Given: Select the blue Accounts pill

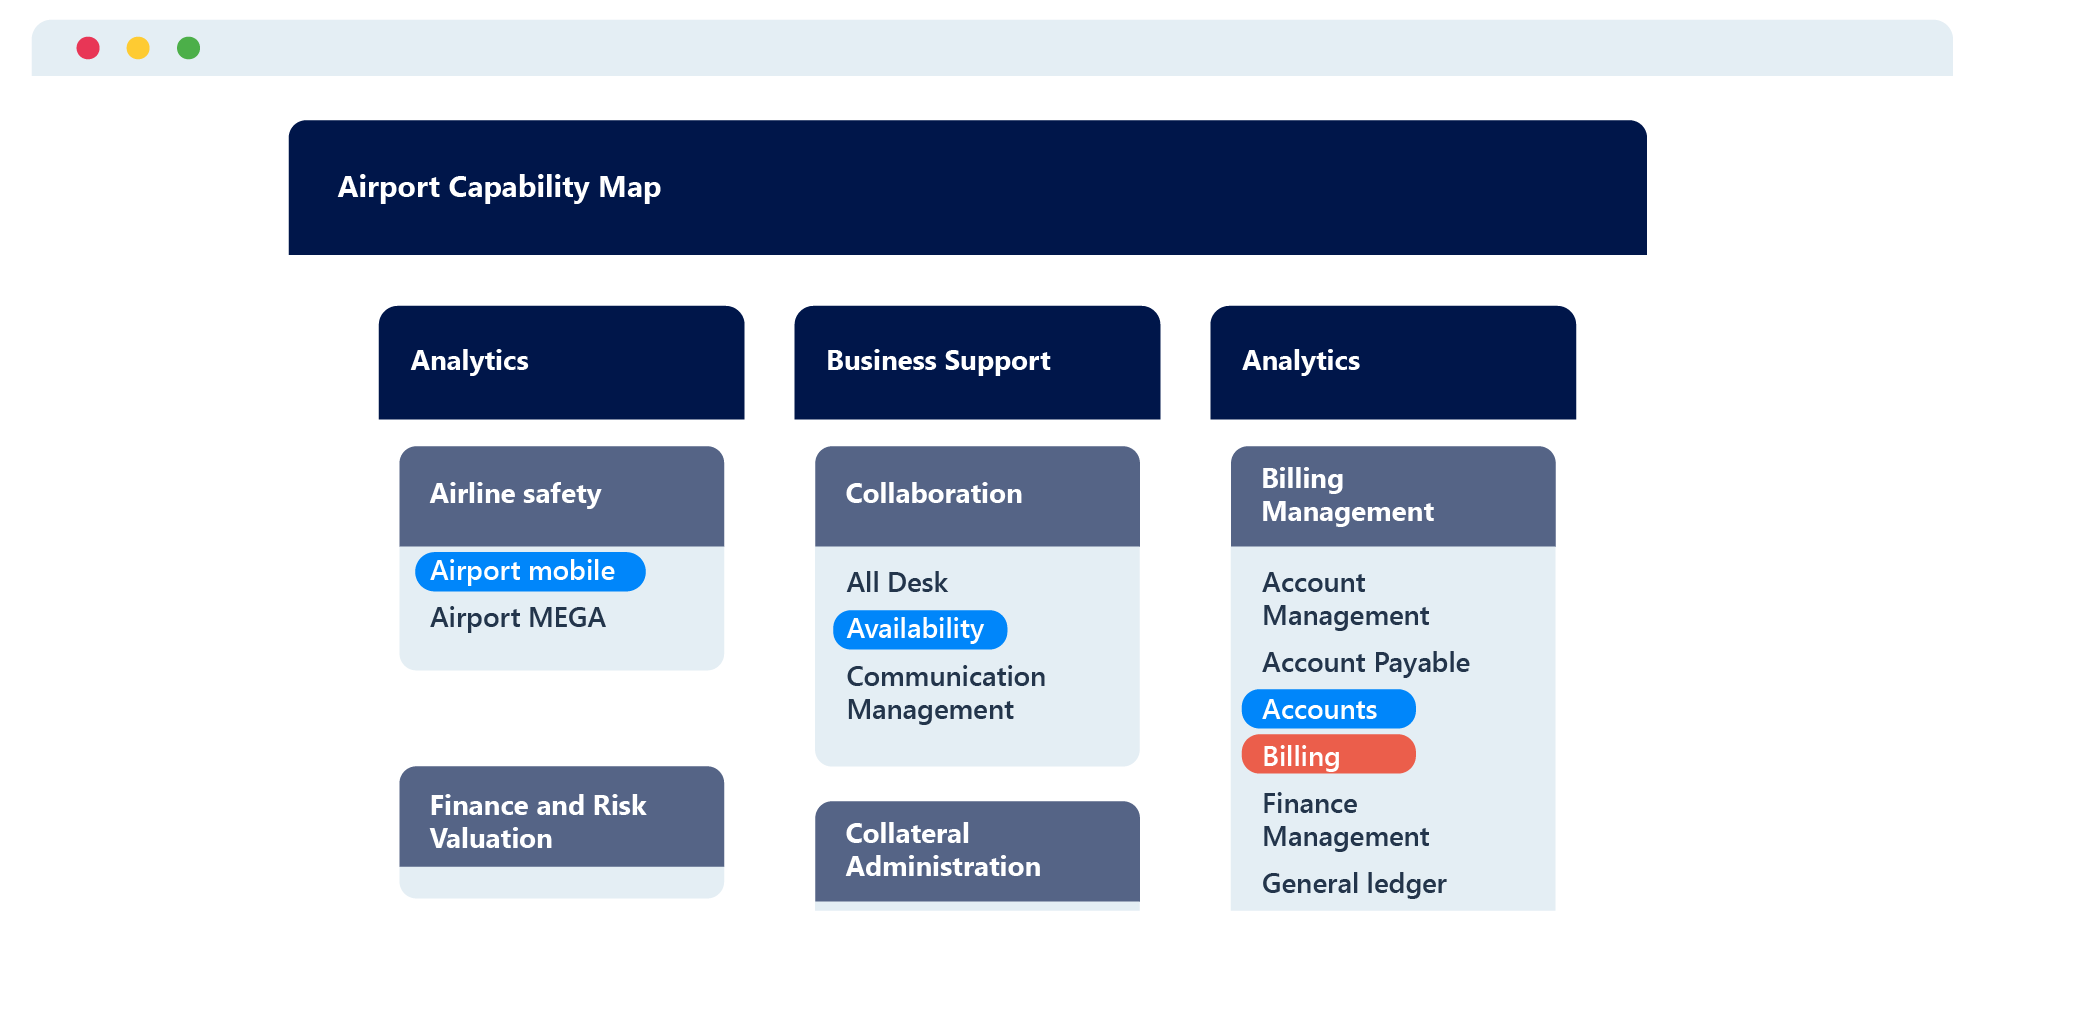Looking at the screenshot, I should [x=1327, y=708].
